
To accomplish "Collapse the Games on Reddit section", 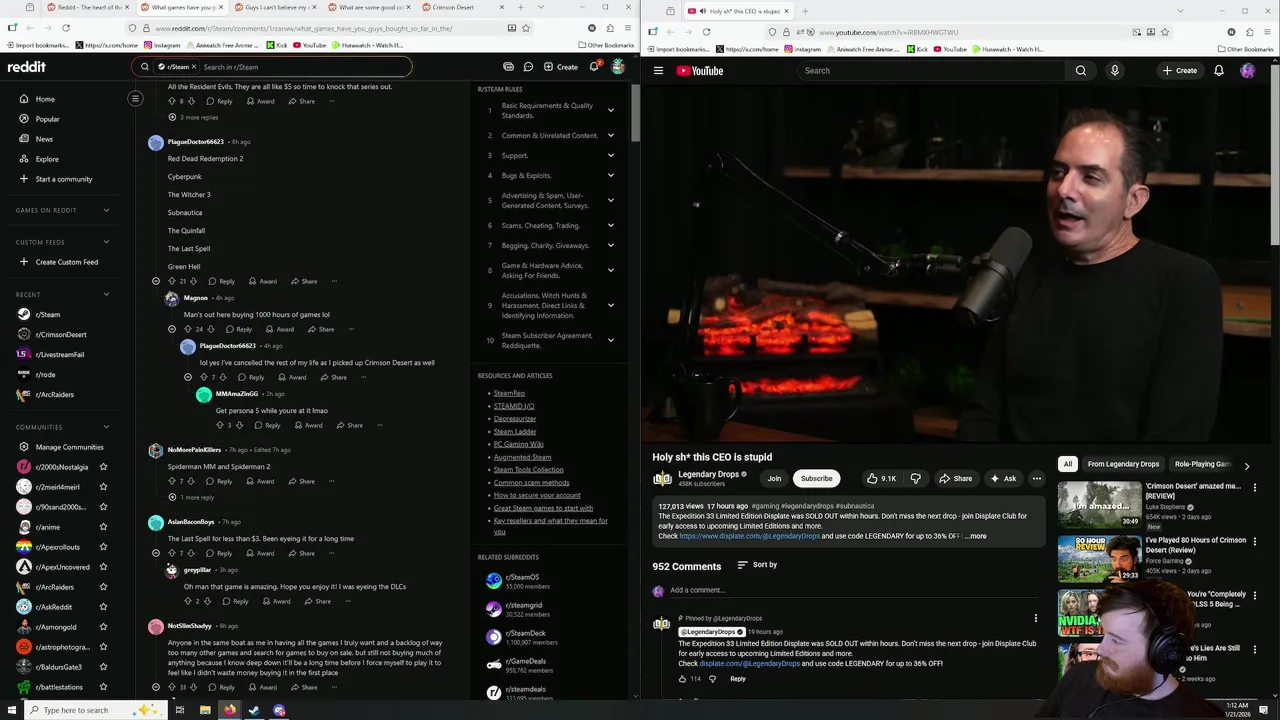I will point(106,210).
